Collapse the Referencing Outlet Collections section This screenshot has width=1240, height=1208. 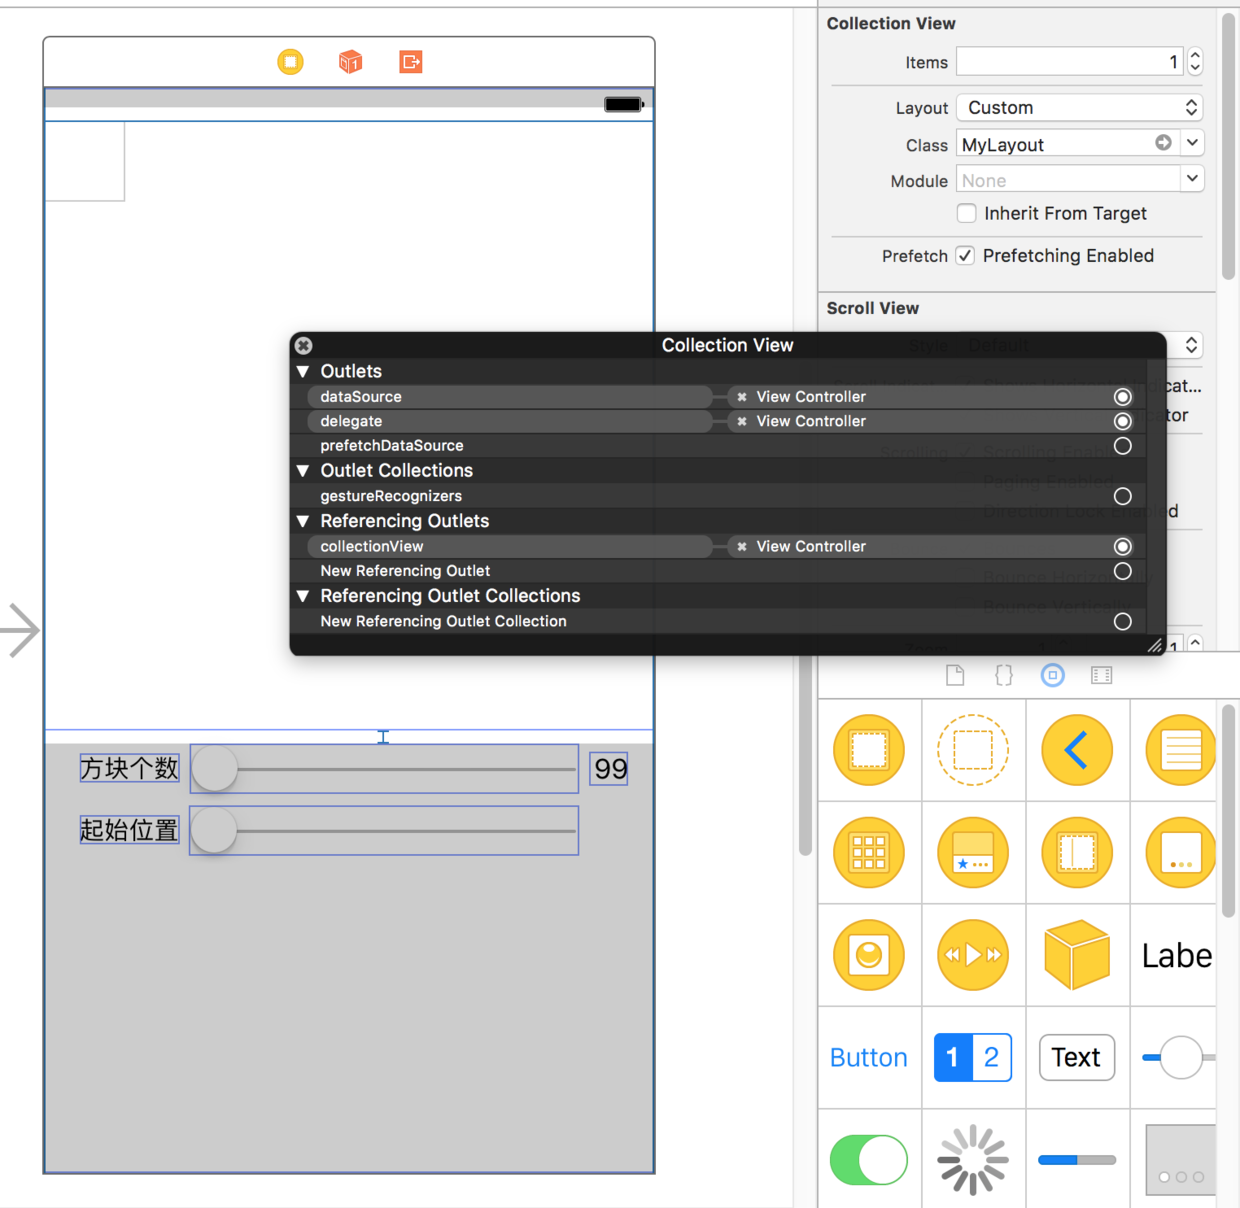(303, 596)
